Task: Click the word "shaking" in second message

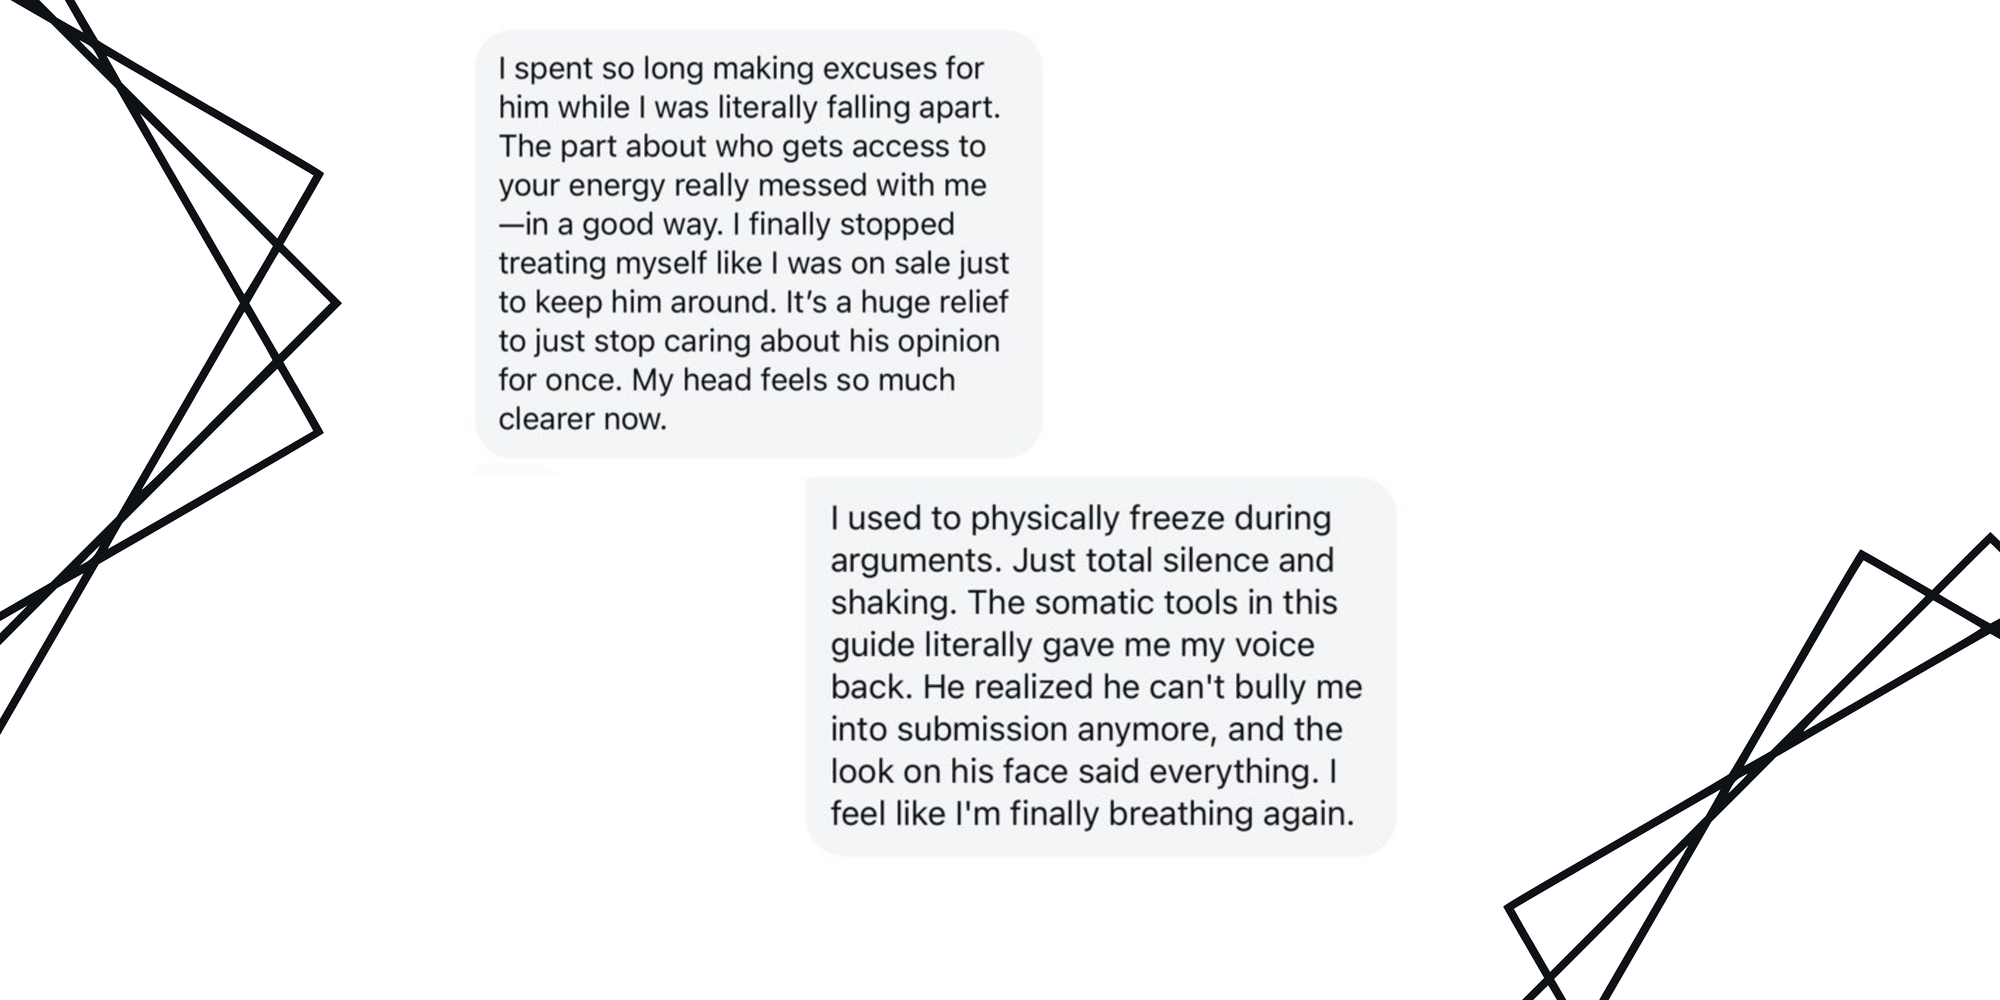Action: [x=890, y=603]
